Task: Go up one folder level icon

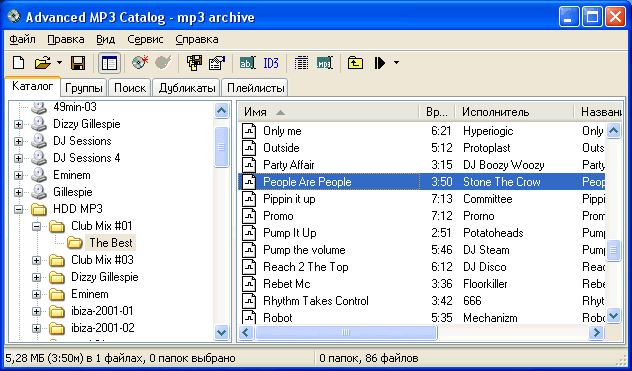Action: pyautogui.click(x=355, y=63)
